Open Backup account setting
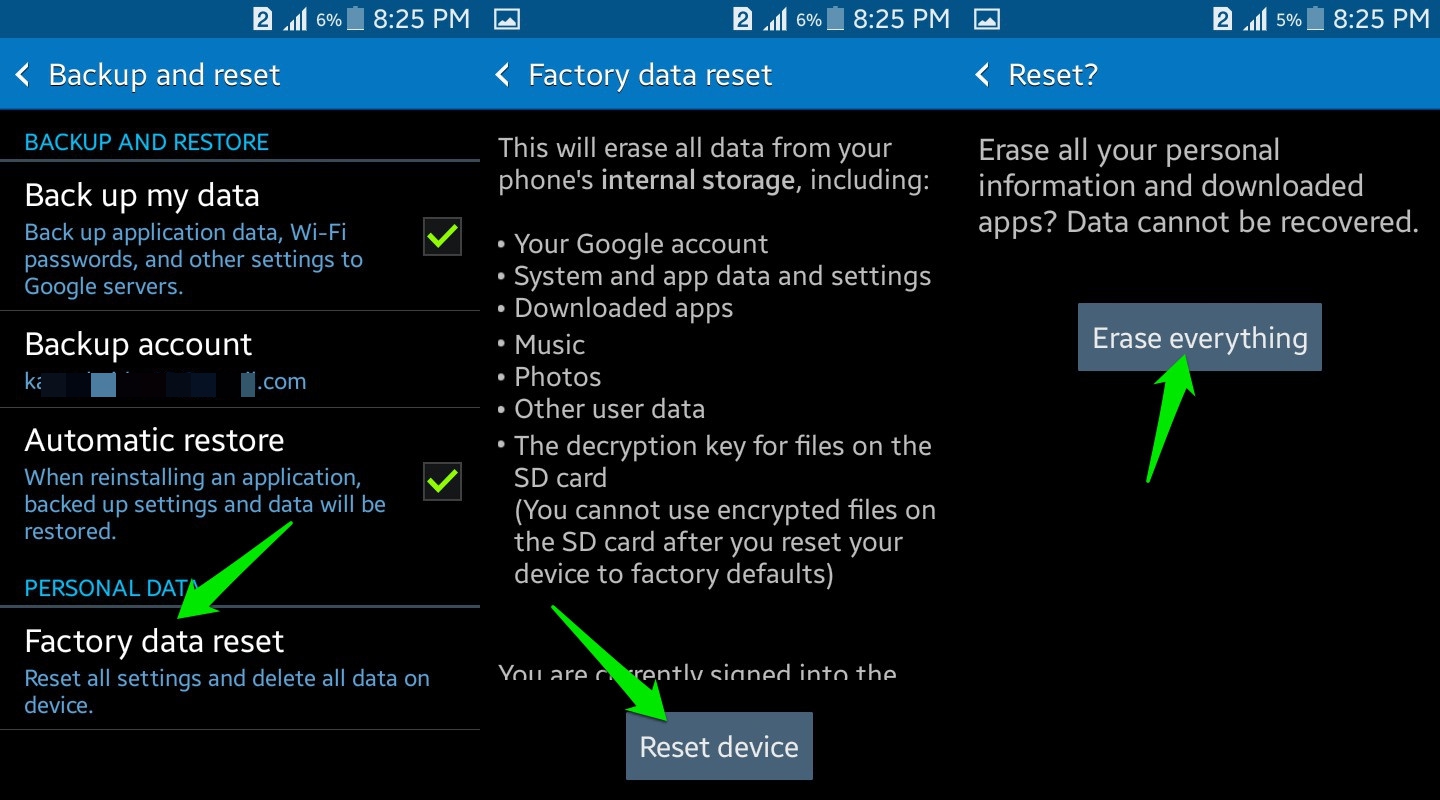Screen dimensions: 1440x800 pos(240,360)
